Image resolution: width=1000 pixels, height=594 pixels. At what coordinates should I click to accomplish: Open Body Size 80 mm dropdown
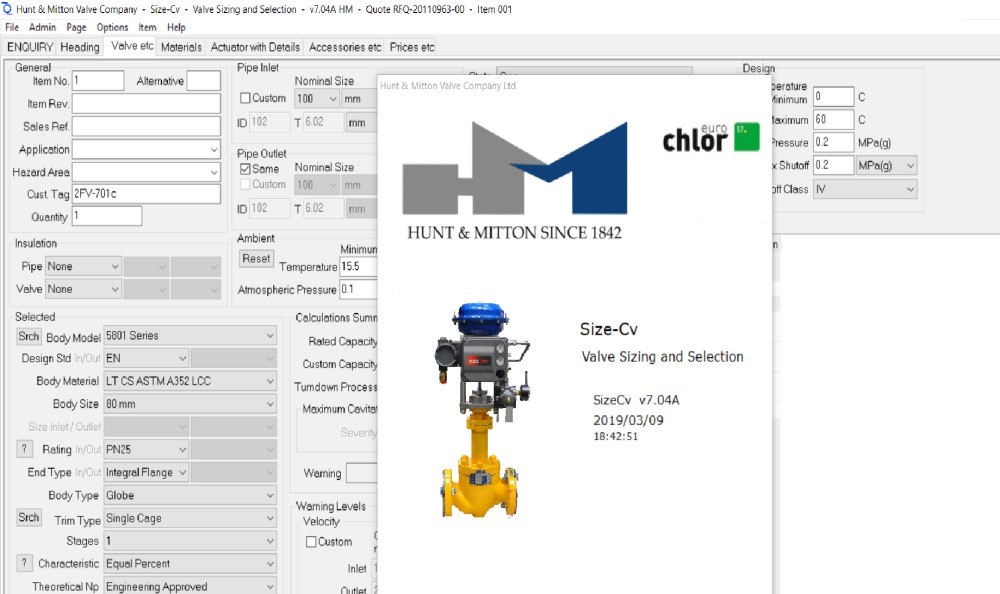(190, 404)
